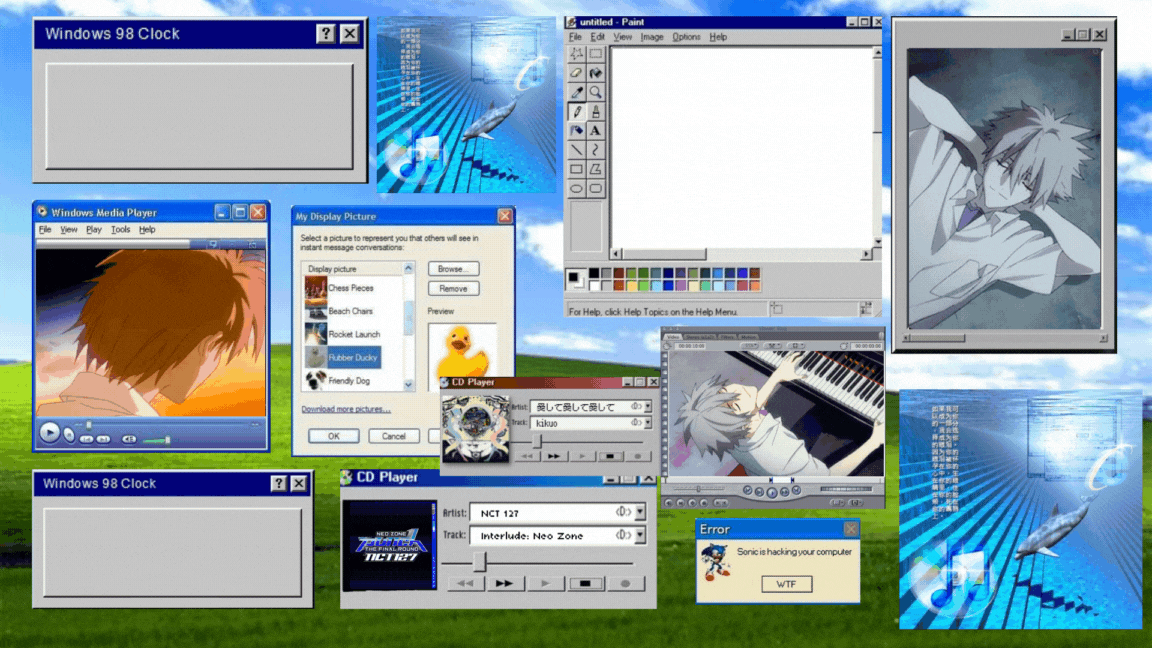The image size is (1152, 648).
Task: Rewind the kikuo CD Player
Action: 527,456
